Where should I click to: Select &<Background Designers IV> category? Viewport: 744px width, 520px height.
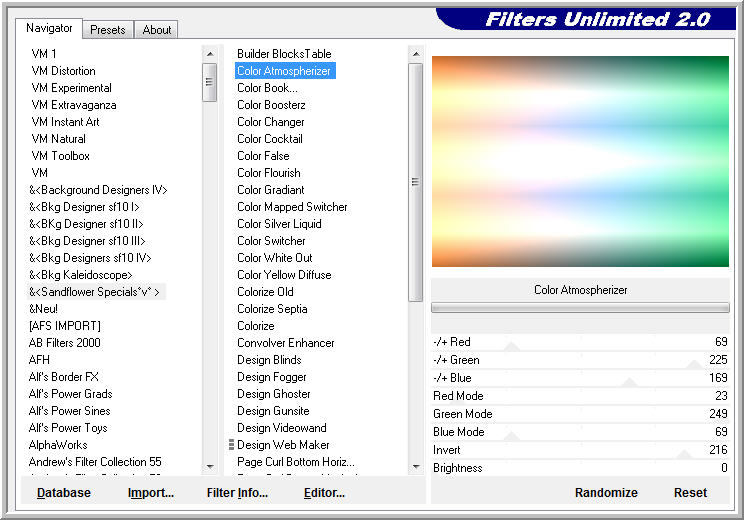98,190
